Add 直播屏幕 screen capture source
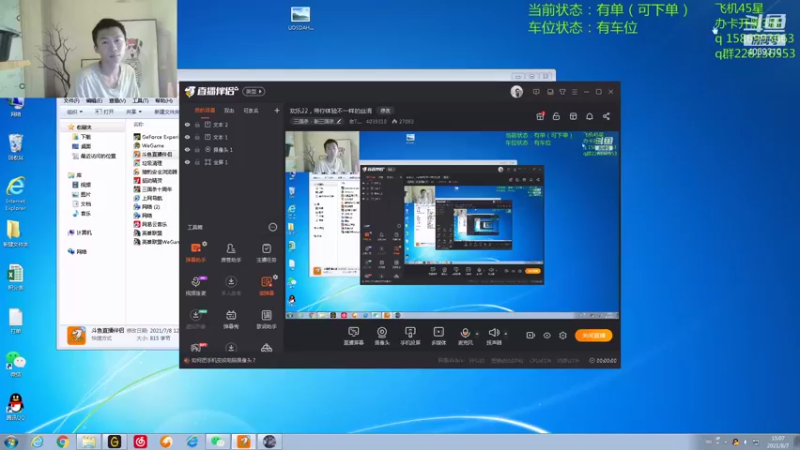 point(353,336)
